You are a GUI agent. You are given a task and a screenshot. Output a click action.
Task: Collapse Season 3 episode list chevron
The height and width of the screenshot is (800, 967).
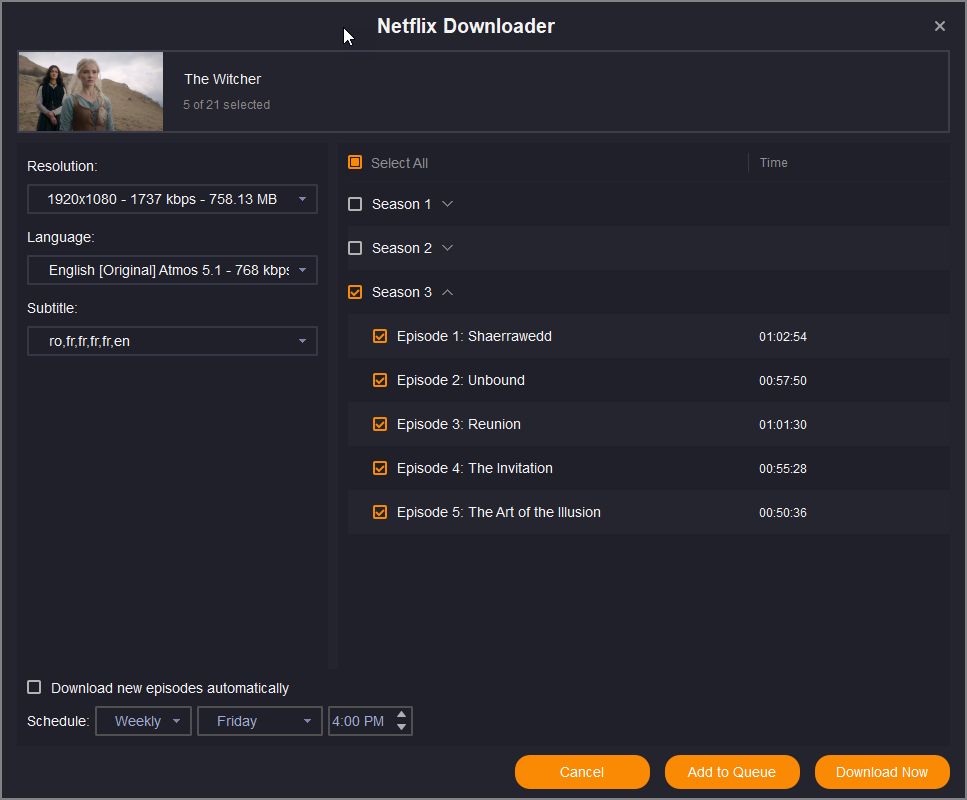(x=447, y=292)
